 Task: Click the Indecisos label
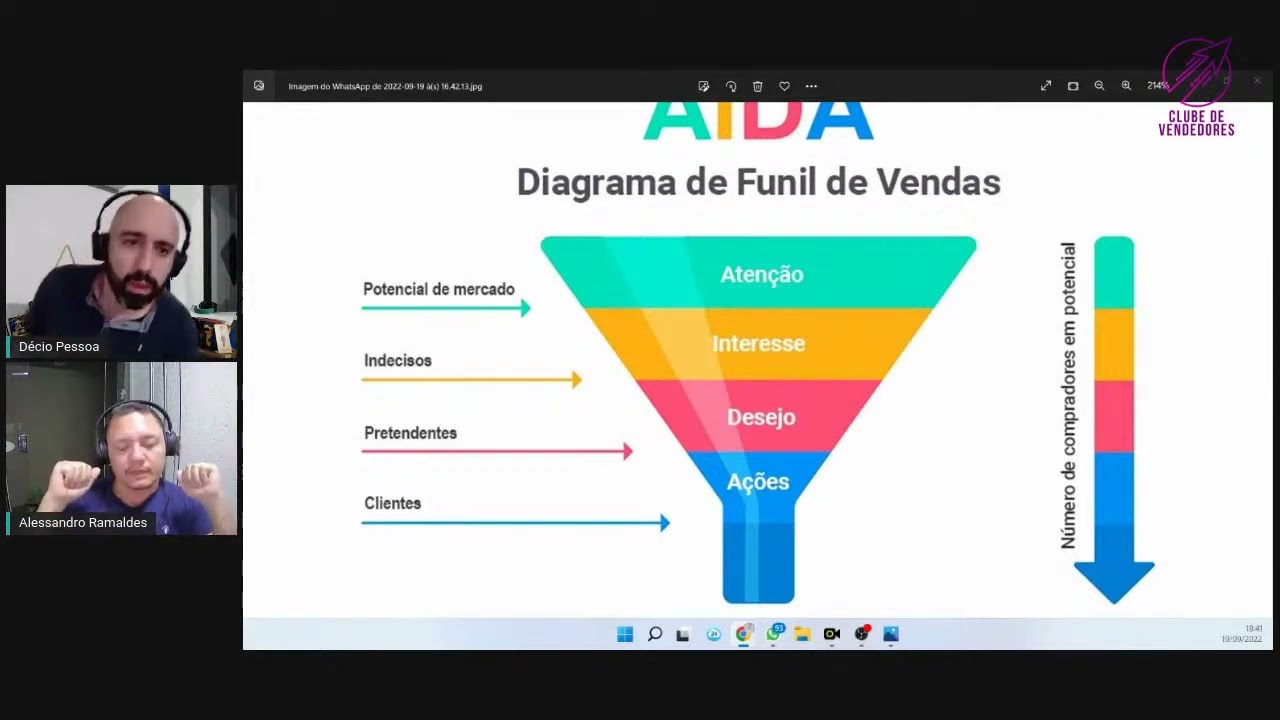(x=398, y=360)
